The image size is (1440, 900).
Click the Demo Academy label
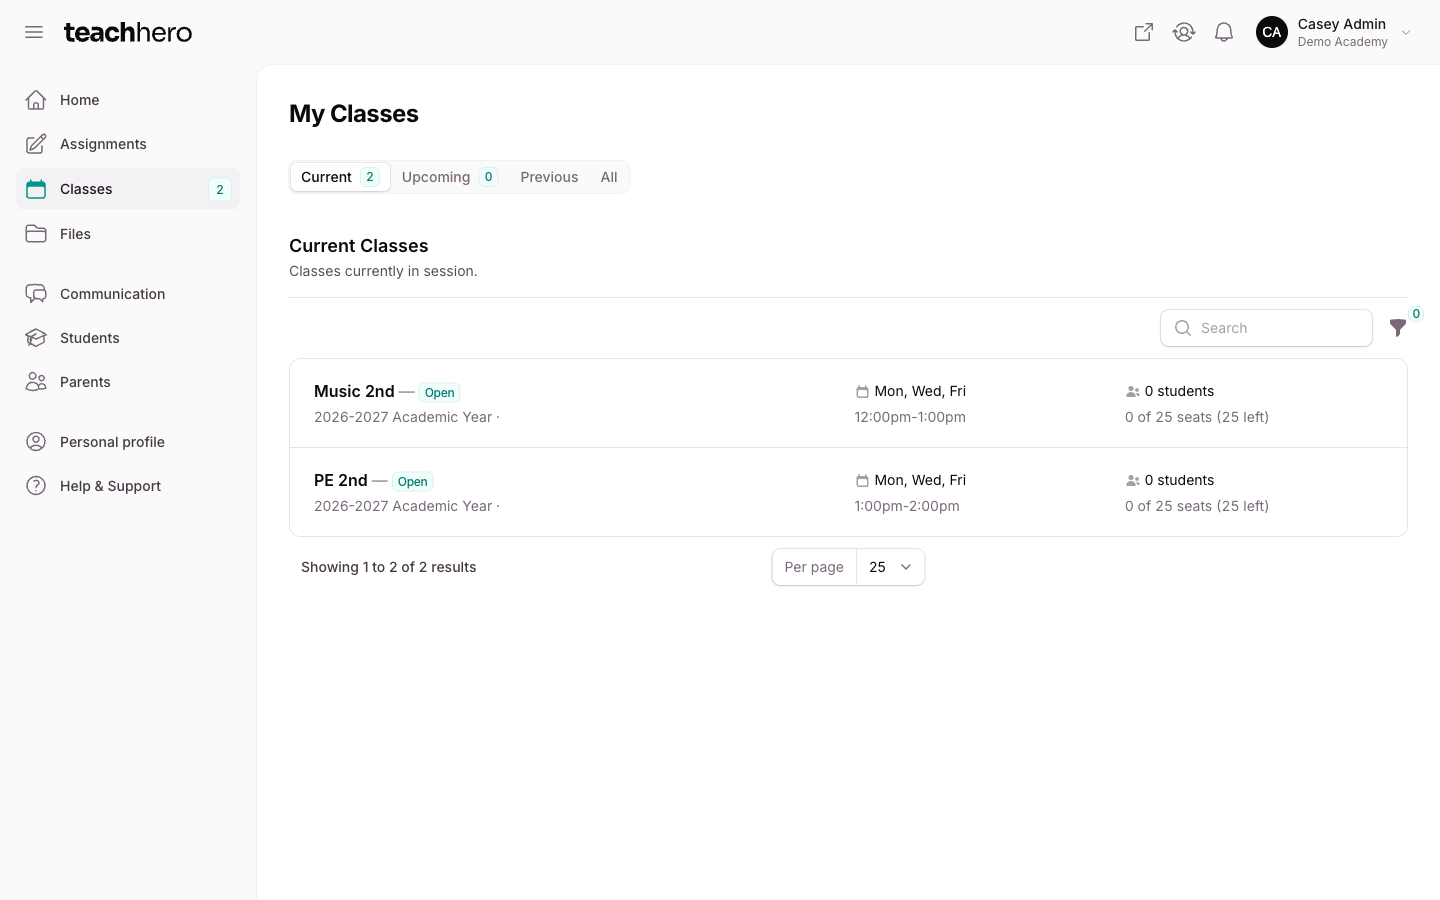tap(1342, 42)
